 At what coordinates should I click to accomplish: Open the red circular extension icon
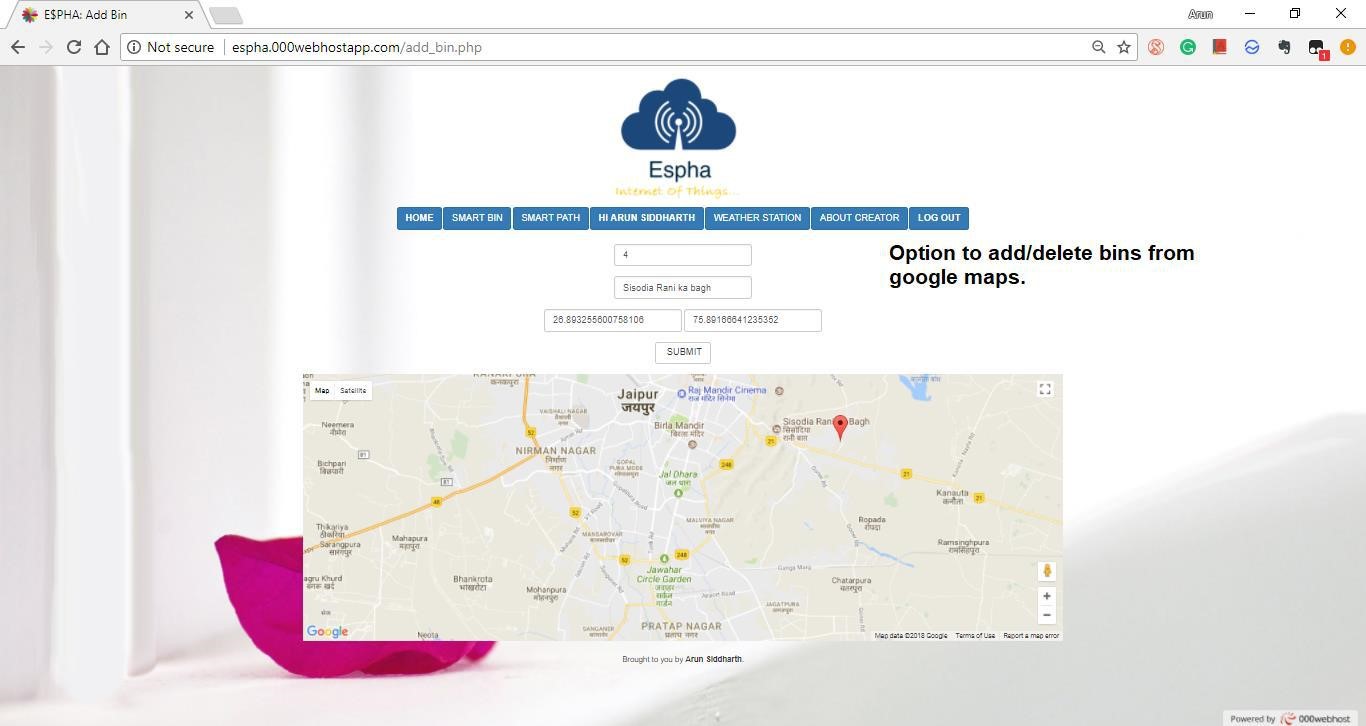pyautogui.click(x=1156, y=47)
